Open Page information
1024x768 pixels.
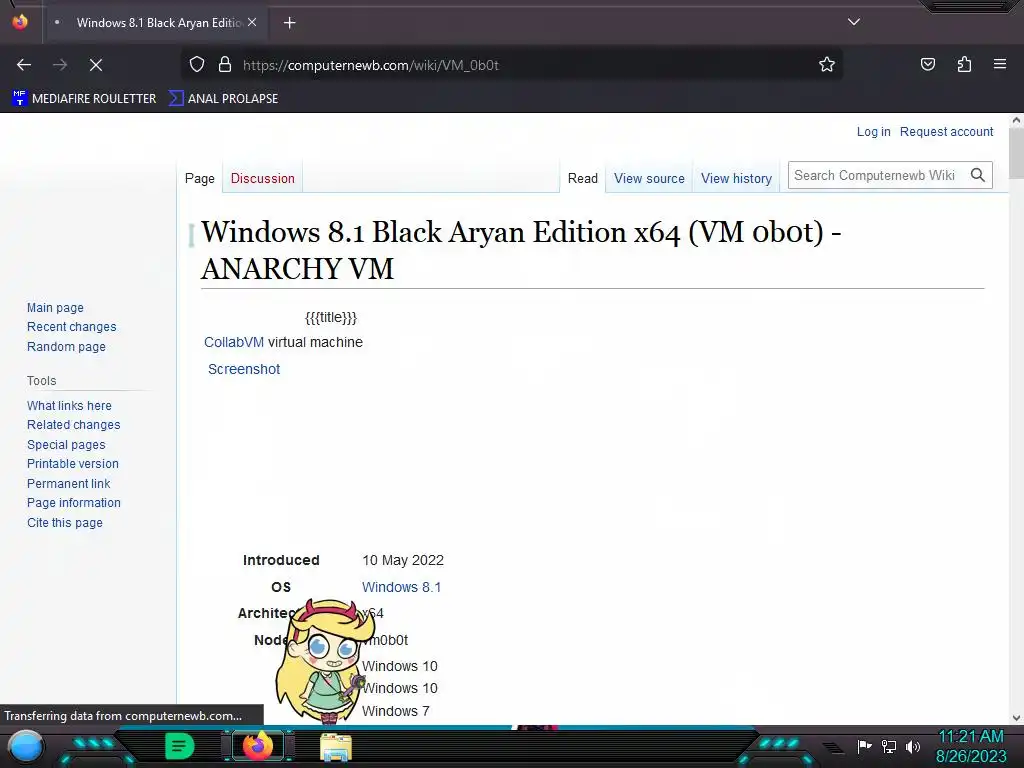74,503
